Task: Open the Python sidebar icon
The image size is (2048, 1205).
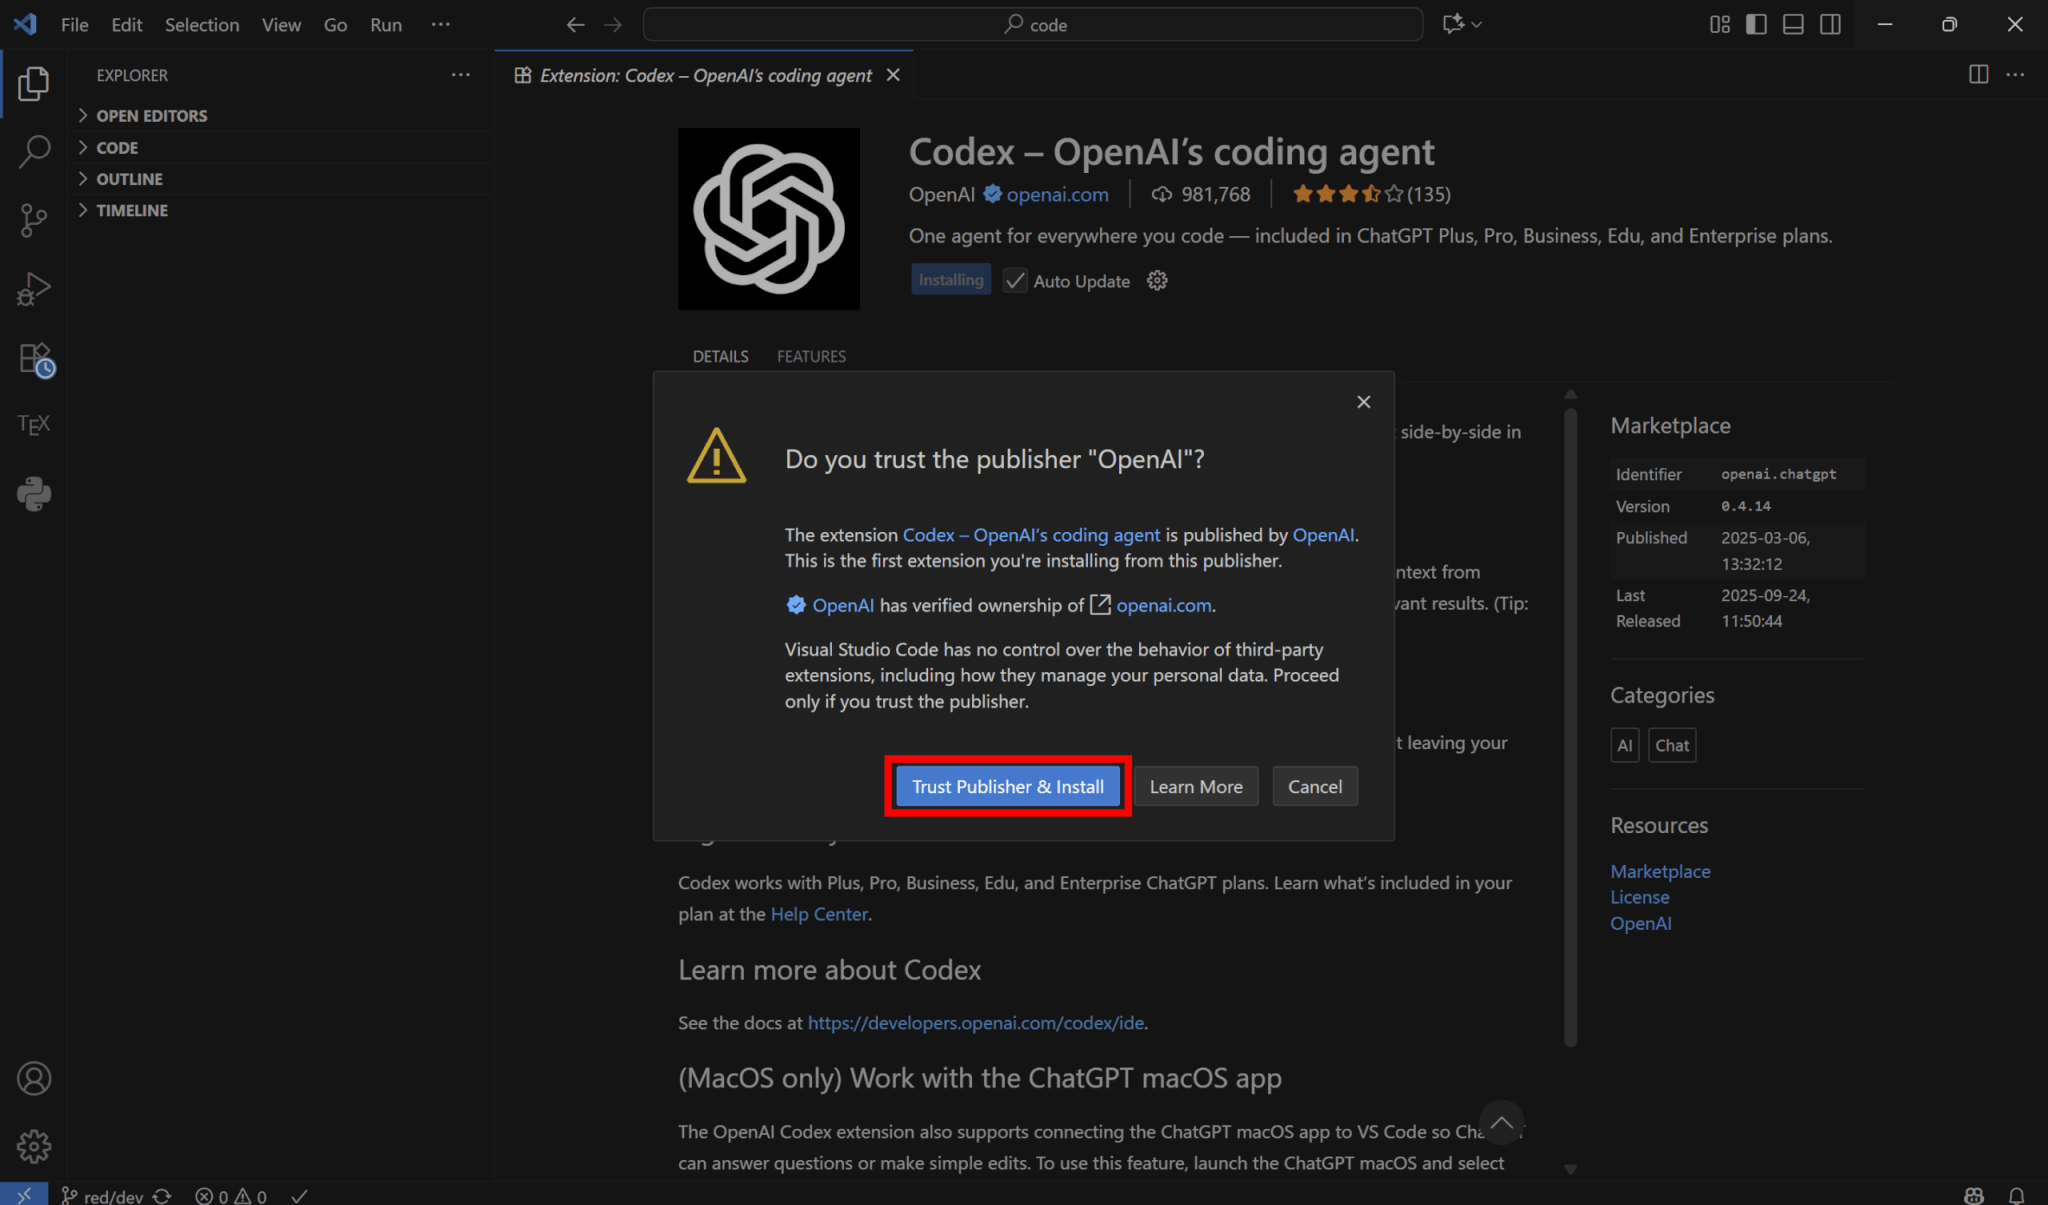Action: [34, 494]
